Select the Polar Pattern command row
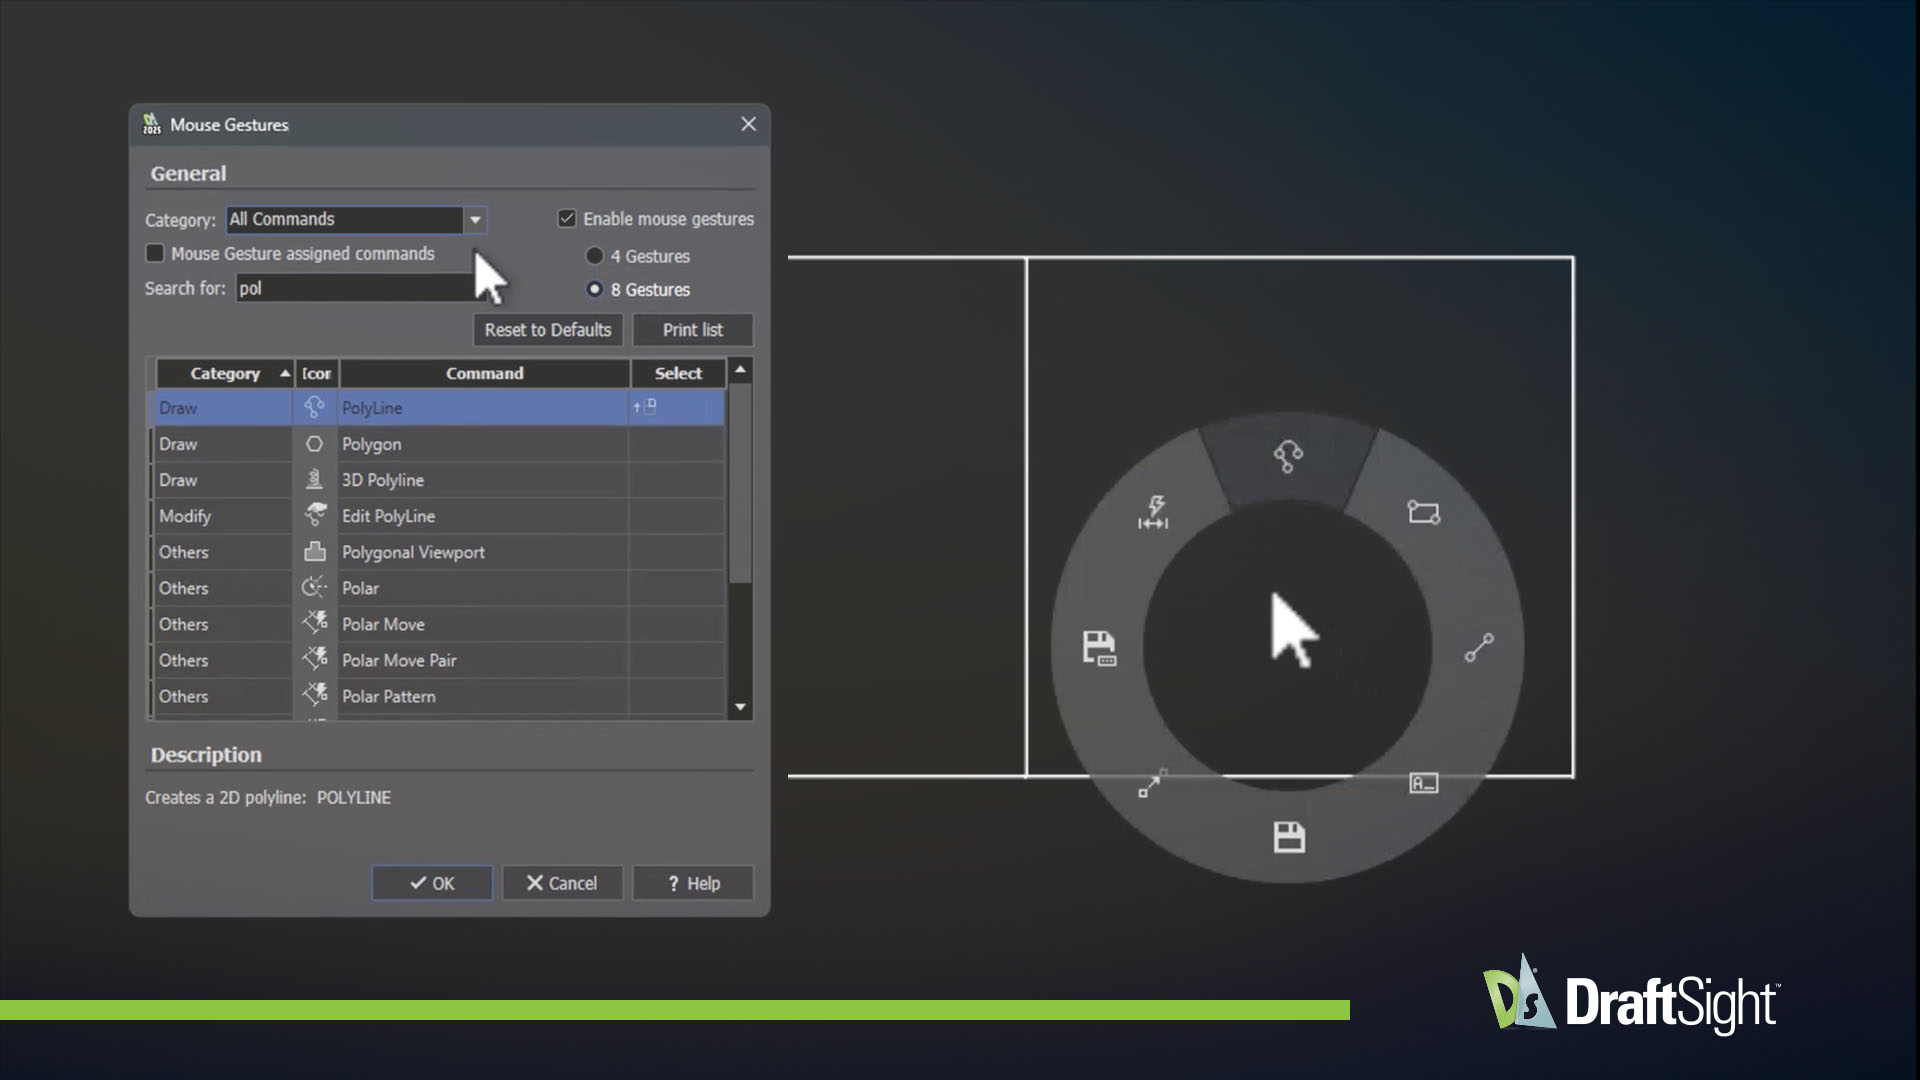The image size is (1920, 1080). [438, 695]
